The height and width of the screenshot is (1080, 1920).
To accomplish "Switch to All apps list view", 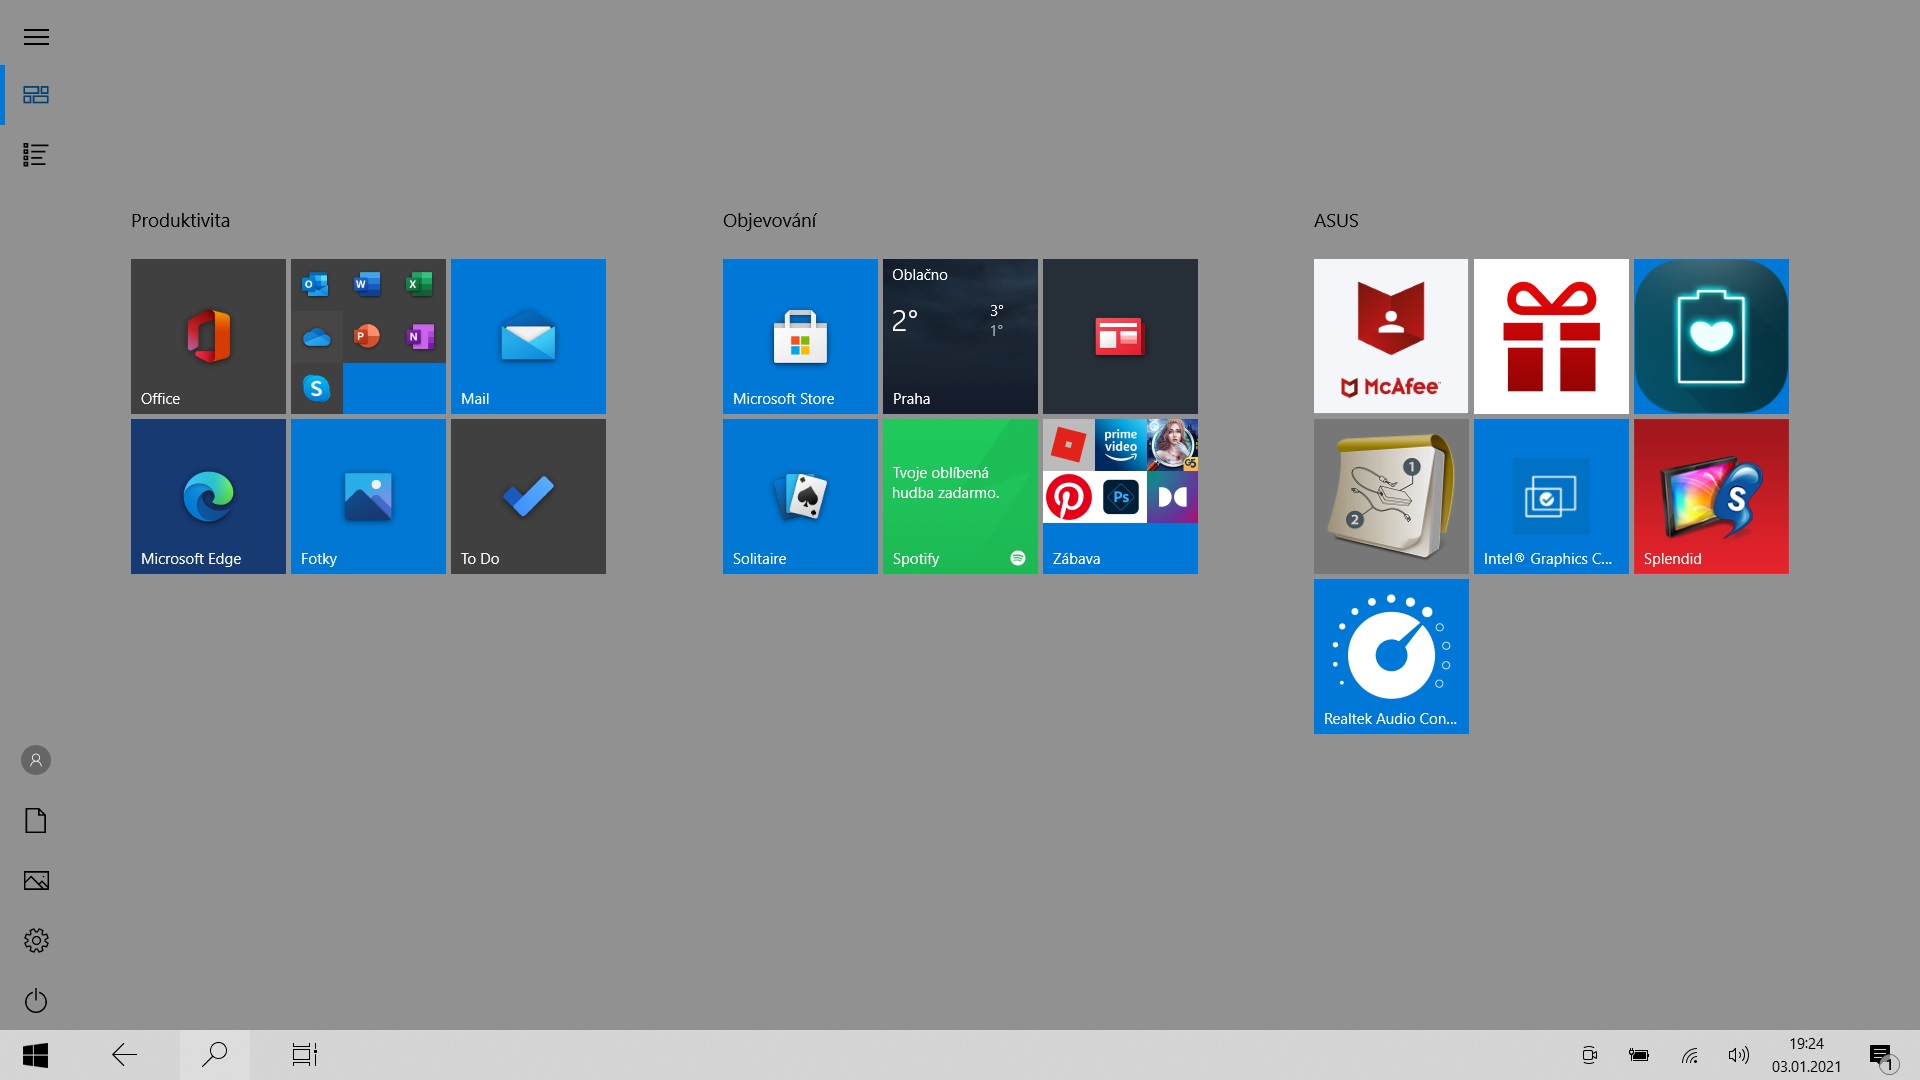I will click(x=36, y=155).
